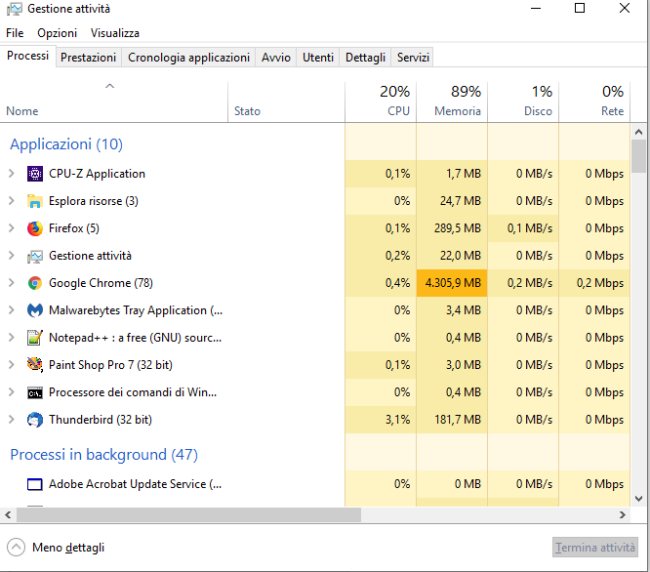This screenshot has width=650, height=572.
Task: Switch to the Cronologia applicazioni tab
Action: [189, 57]
